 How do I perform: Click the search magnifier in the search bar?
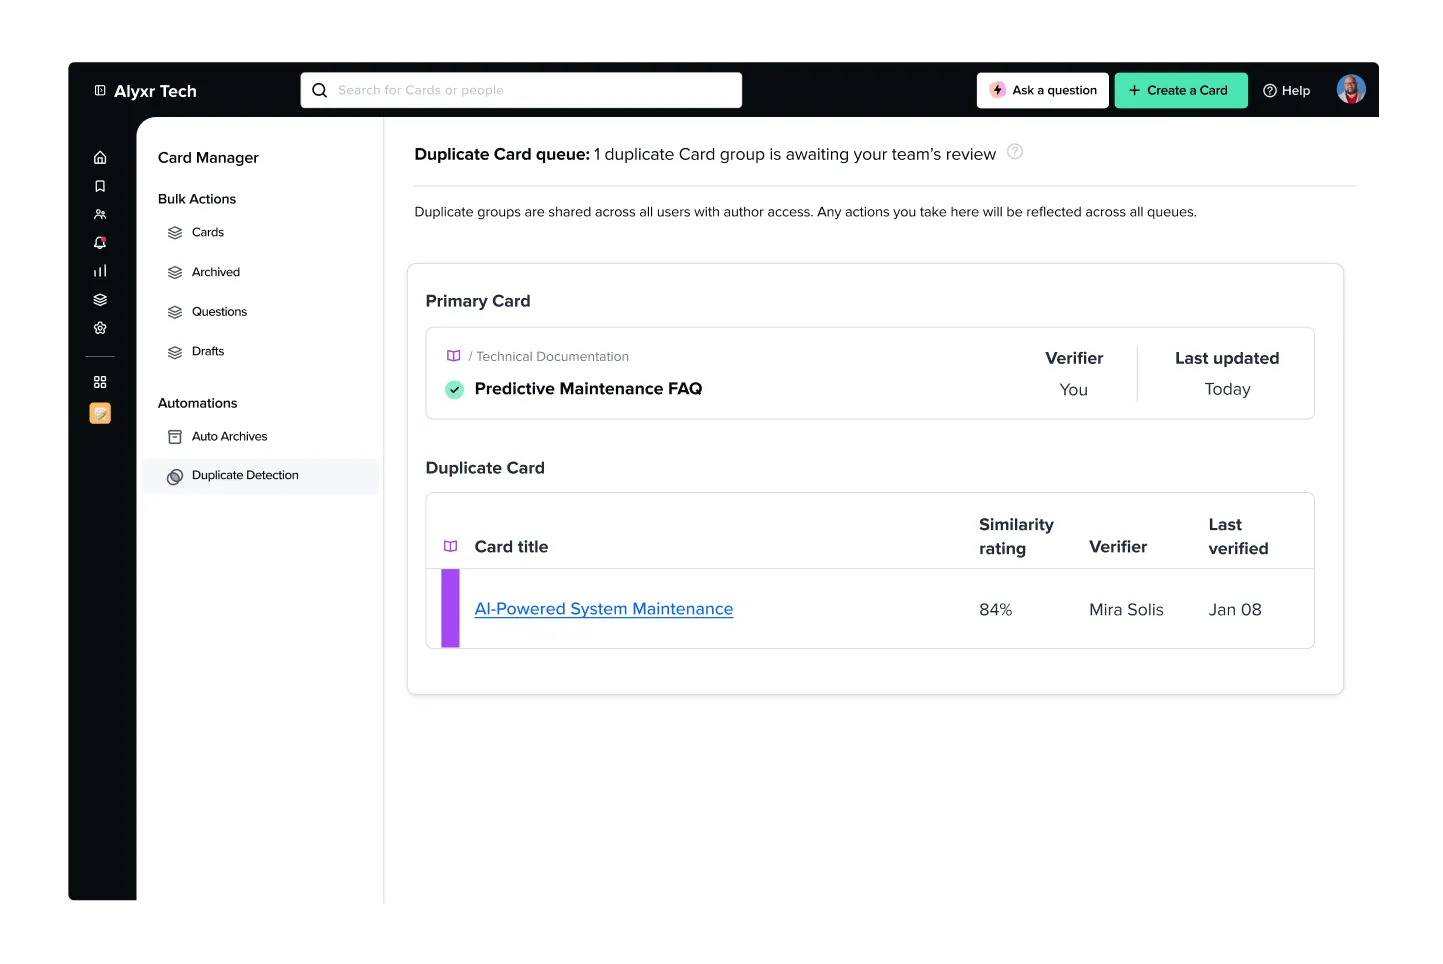(x=319, y=90)
